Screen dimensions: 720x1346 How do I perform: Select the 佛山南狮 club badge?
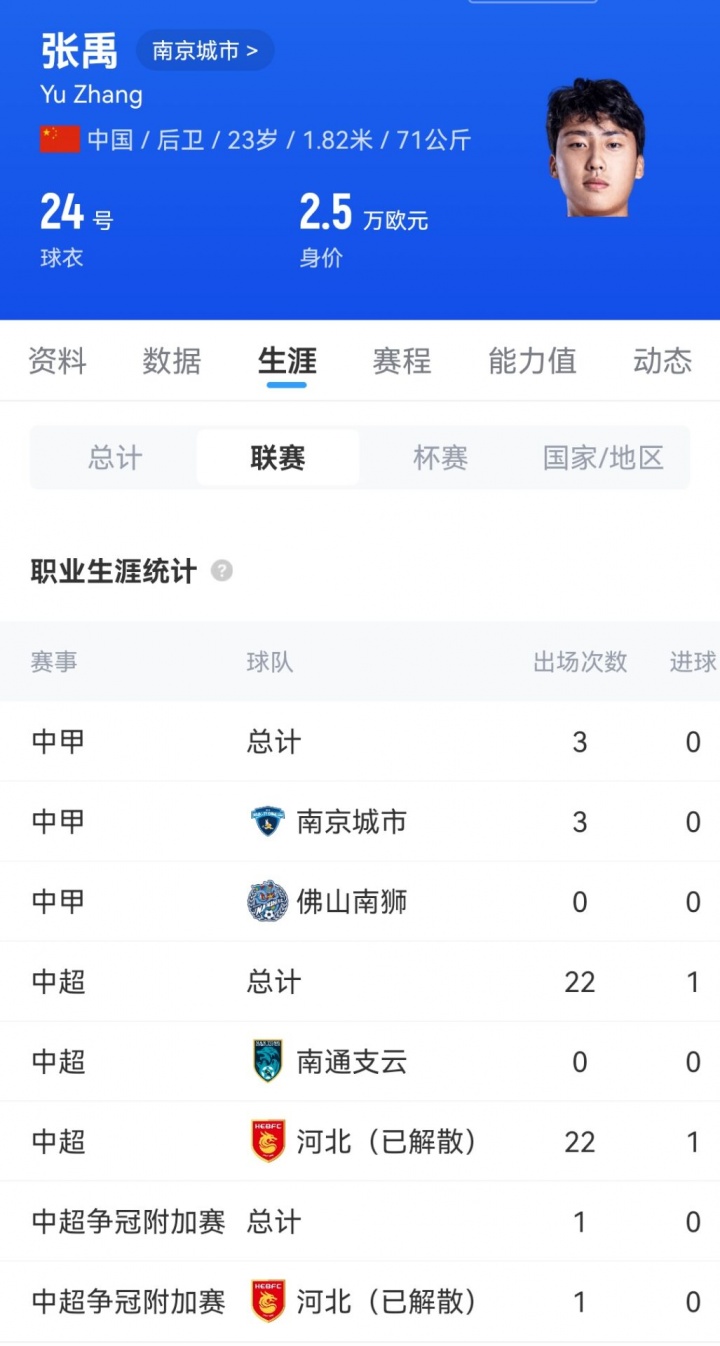(x=267, y=900)
